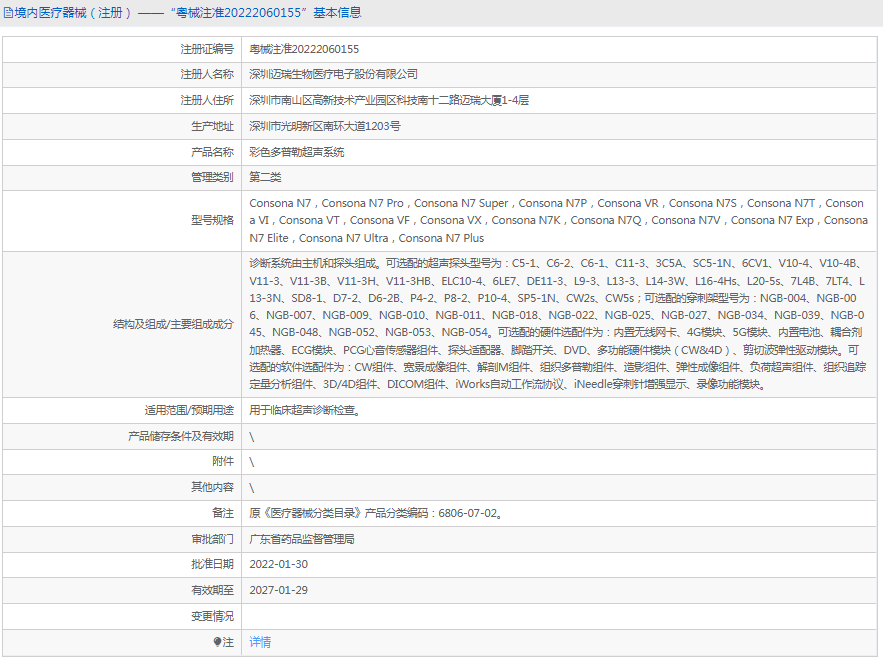This screenshot has height=663, width=883.
Task: Select the remark containing 6806-07-02
Action: point(376,513)
